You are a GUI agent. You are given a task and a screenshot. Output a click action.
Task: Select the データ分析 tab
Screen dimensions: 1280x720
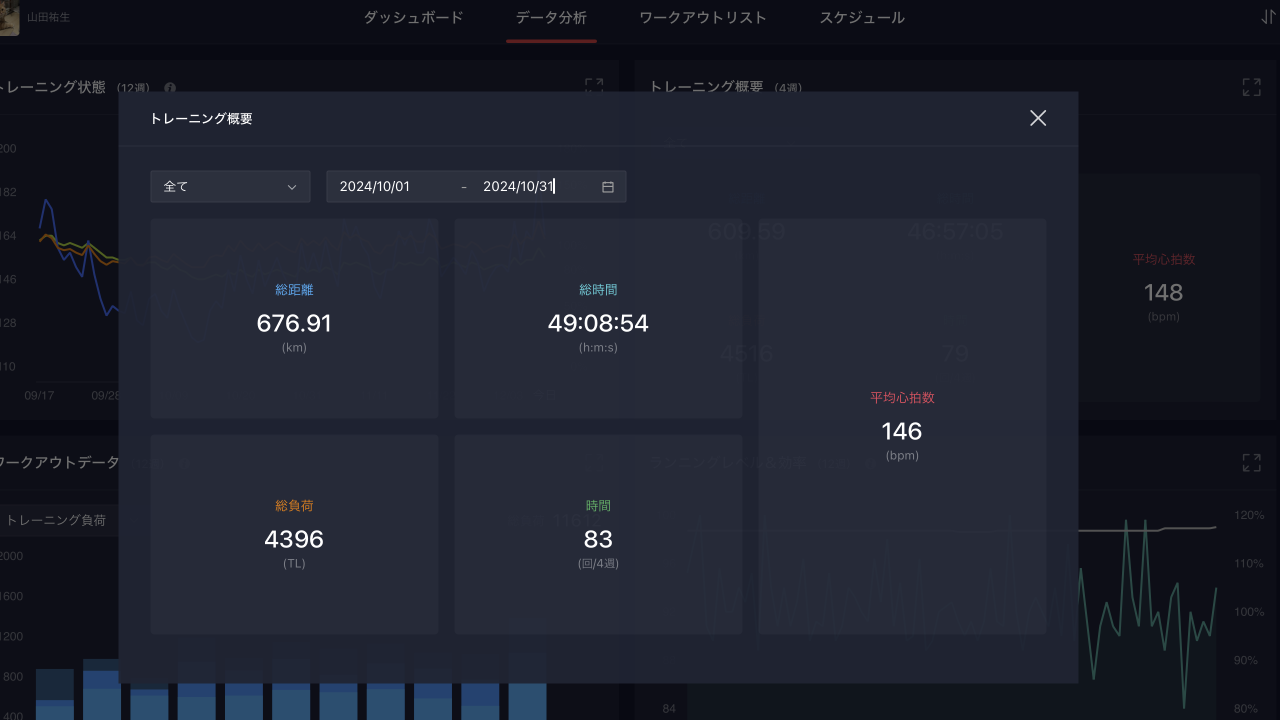coord(551,18)
